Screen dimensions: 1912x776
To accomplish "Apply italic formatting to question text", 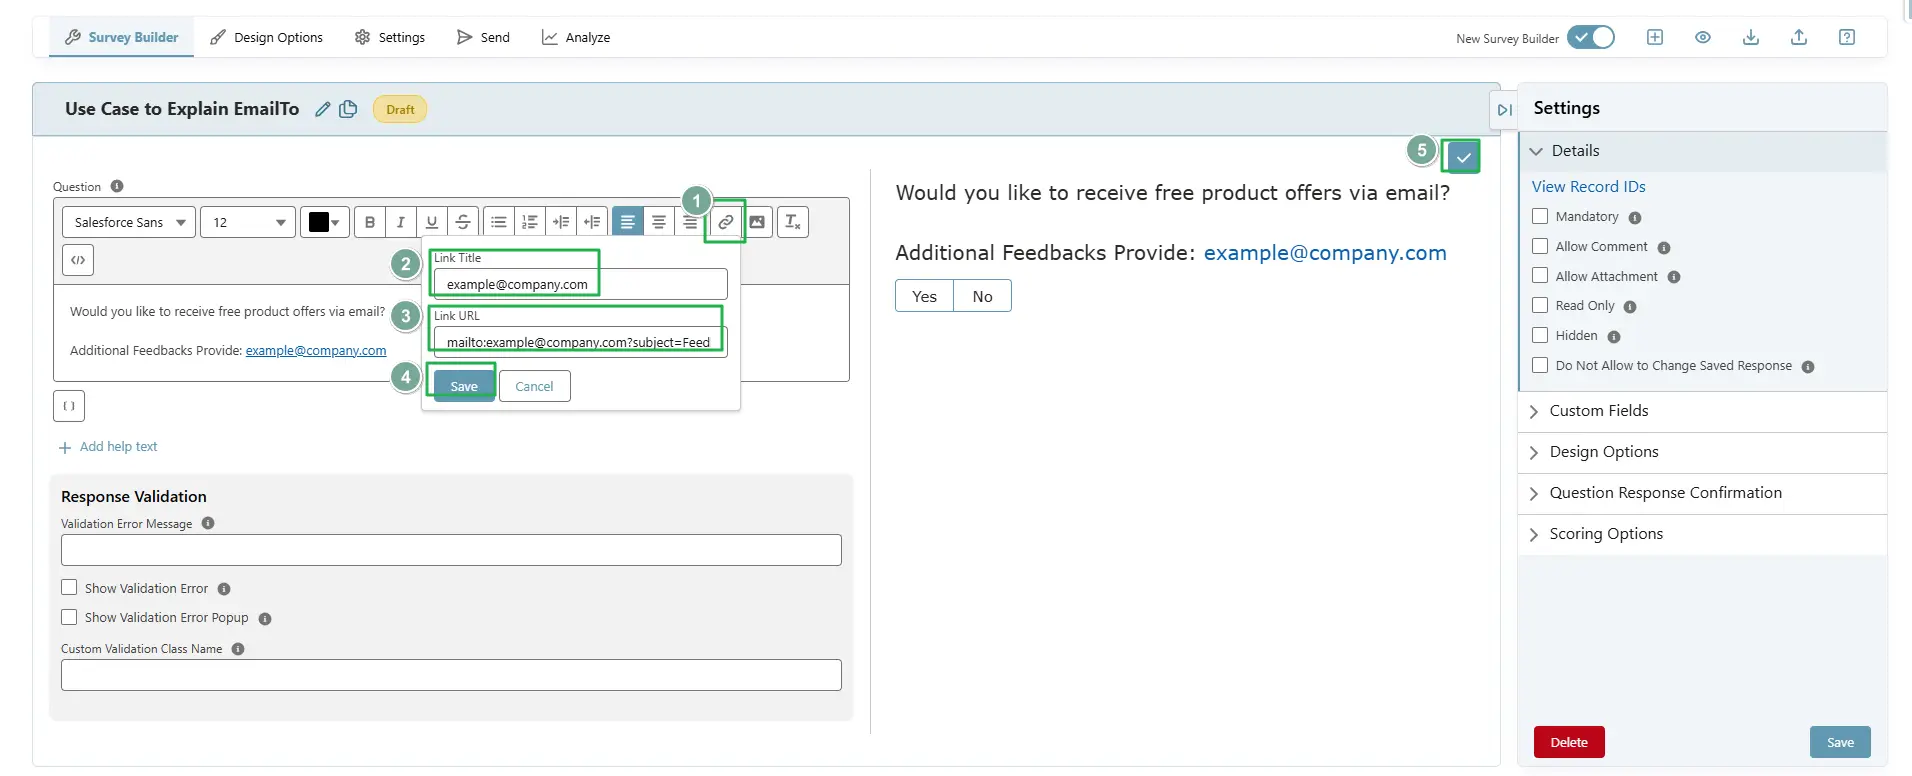I will click(x=401, y=222).
